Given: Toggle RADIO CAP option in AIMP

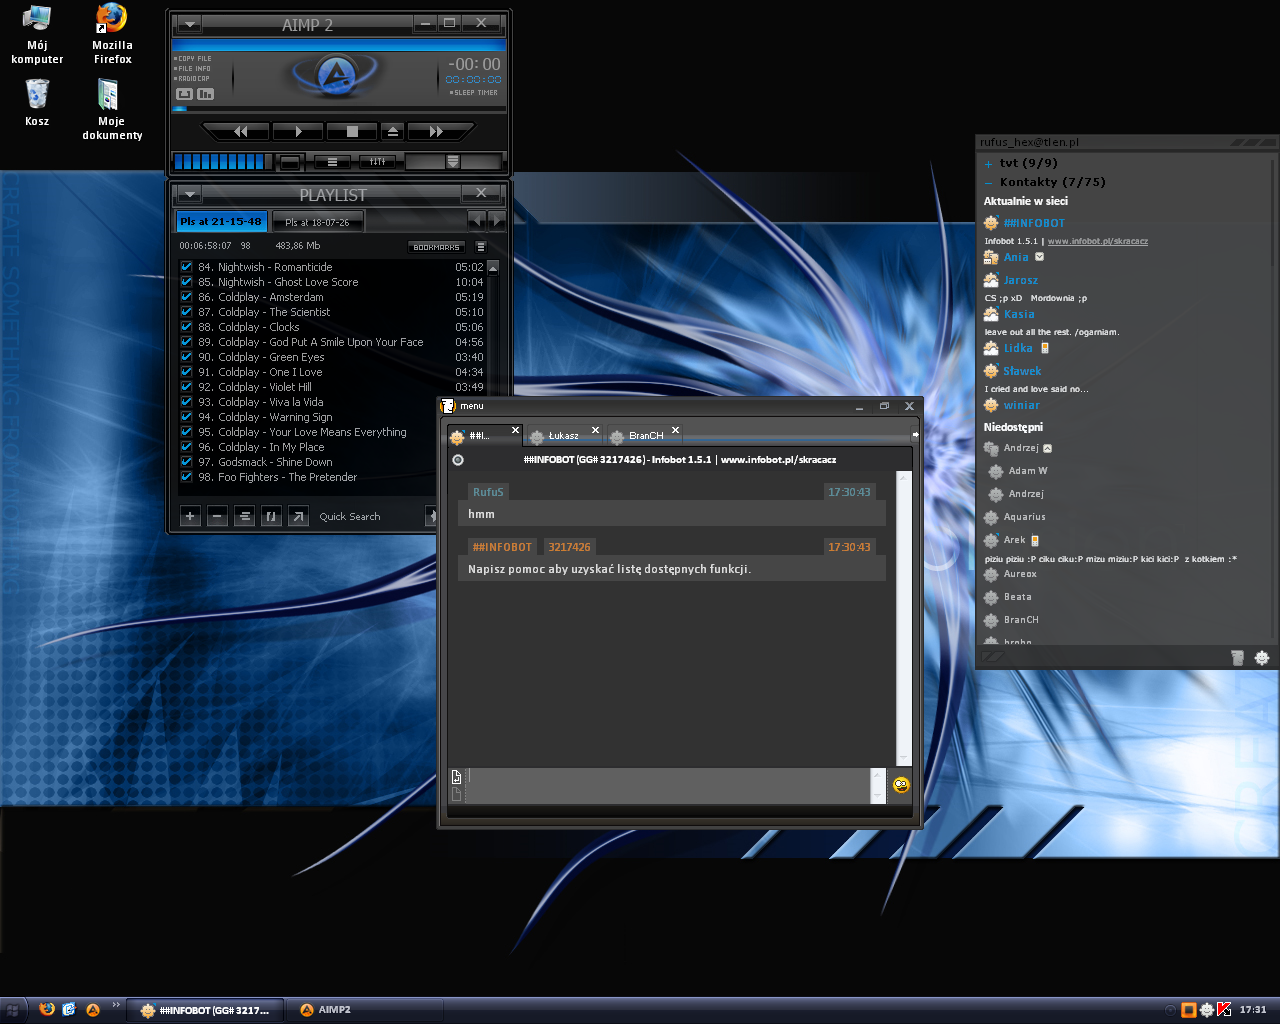Looking at the screenshot, I should point(192,79).
